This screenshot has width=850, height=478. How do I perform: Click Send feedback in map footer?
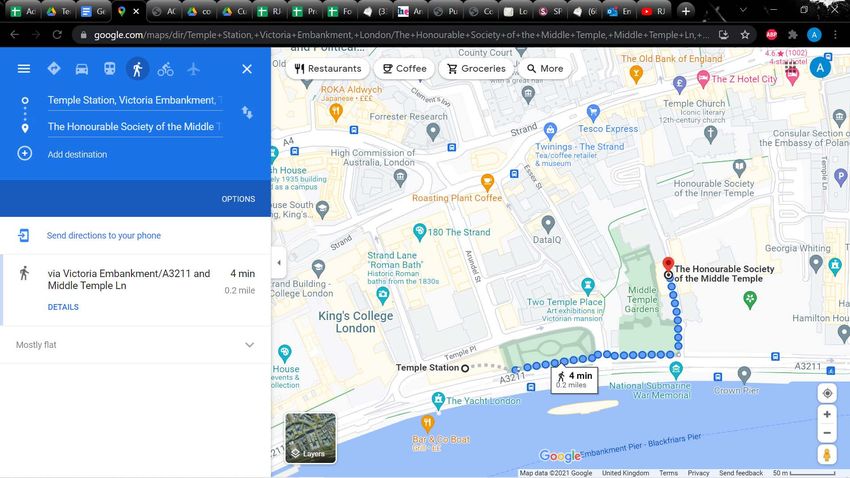pyautogui.click(x=740, y=473)
